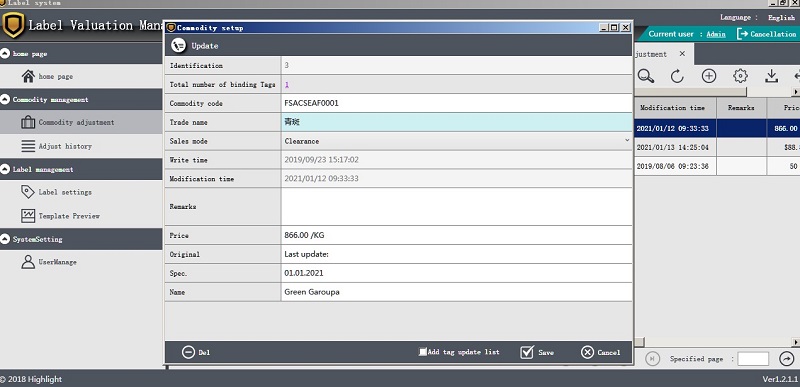Click the Spec. field 01.01.2021
This screenshot has width=800, height=387.
pyautogui.click(x=457, y=273)
